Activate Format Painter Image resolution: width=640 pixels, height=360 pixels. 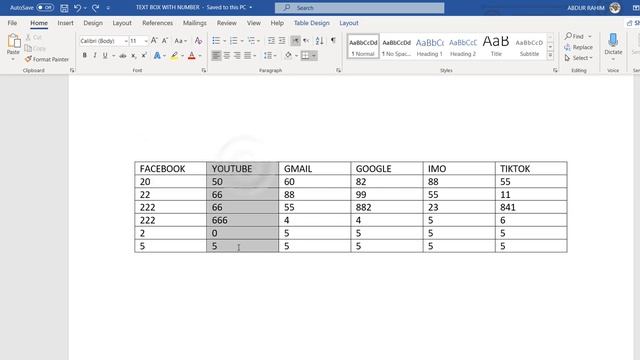[47, 59]
